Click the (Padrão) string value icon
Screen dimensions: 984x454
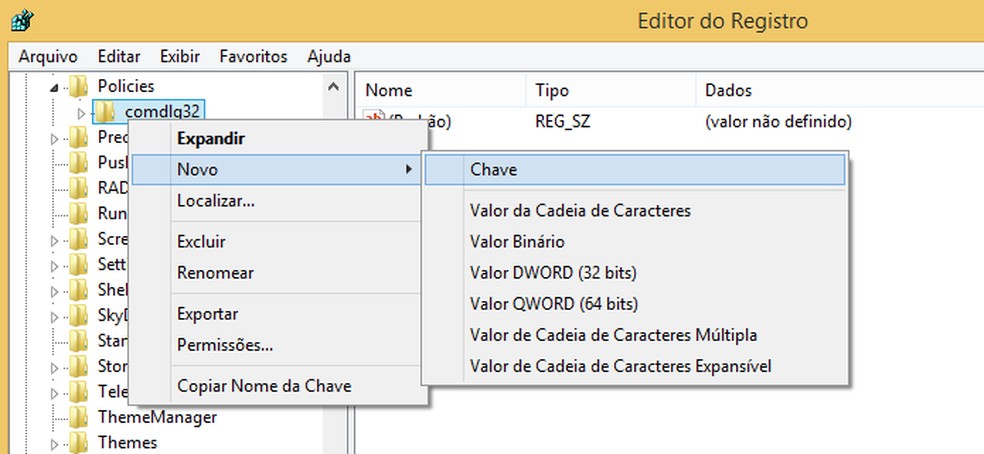(x=374, y=122)
